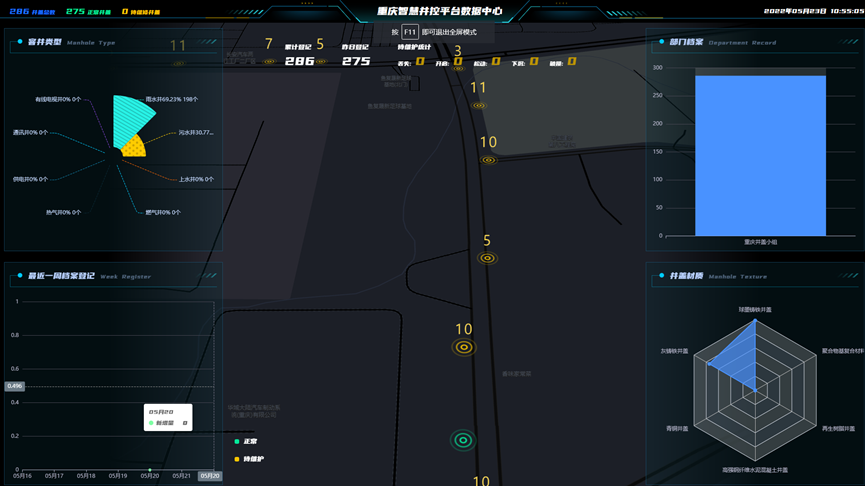Click the marker labeled 11 near the map top
The width and height of the screenshot is (865, 486).
click(479, 105)
